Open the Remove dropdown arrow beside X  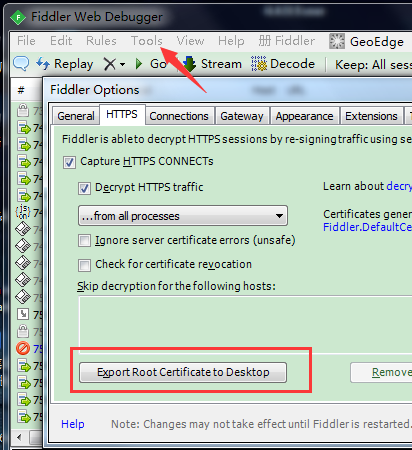[122, 64]
